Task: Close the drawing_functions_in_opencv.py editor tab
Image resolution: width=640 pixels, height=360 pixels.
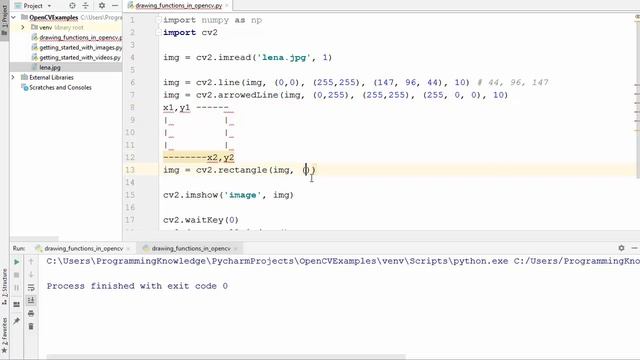Action: click(x=227, y=6)
